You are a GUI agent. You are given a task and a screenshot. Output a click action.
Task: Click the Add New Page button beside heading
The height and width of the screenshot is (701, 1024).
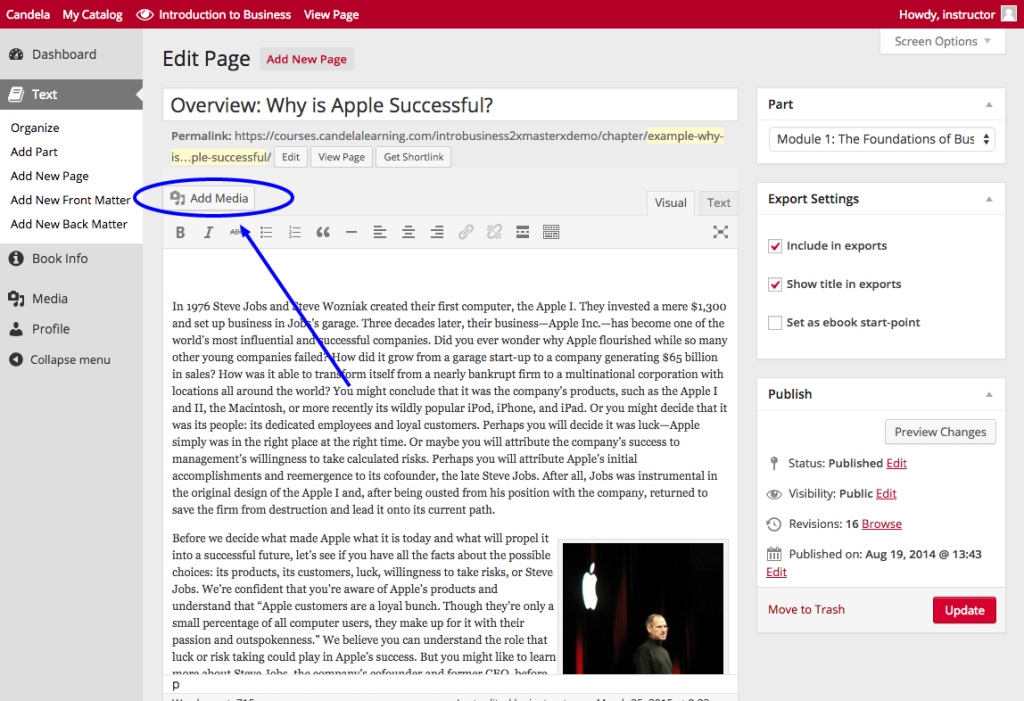click(x=306, y=59)
